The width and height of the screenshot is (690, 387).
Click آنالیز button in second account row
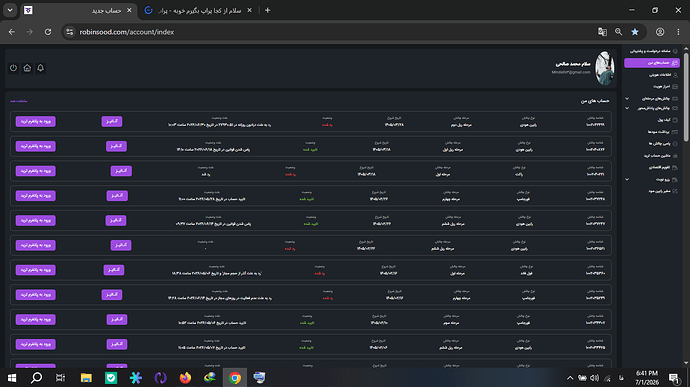[x=117, y=146]
